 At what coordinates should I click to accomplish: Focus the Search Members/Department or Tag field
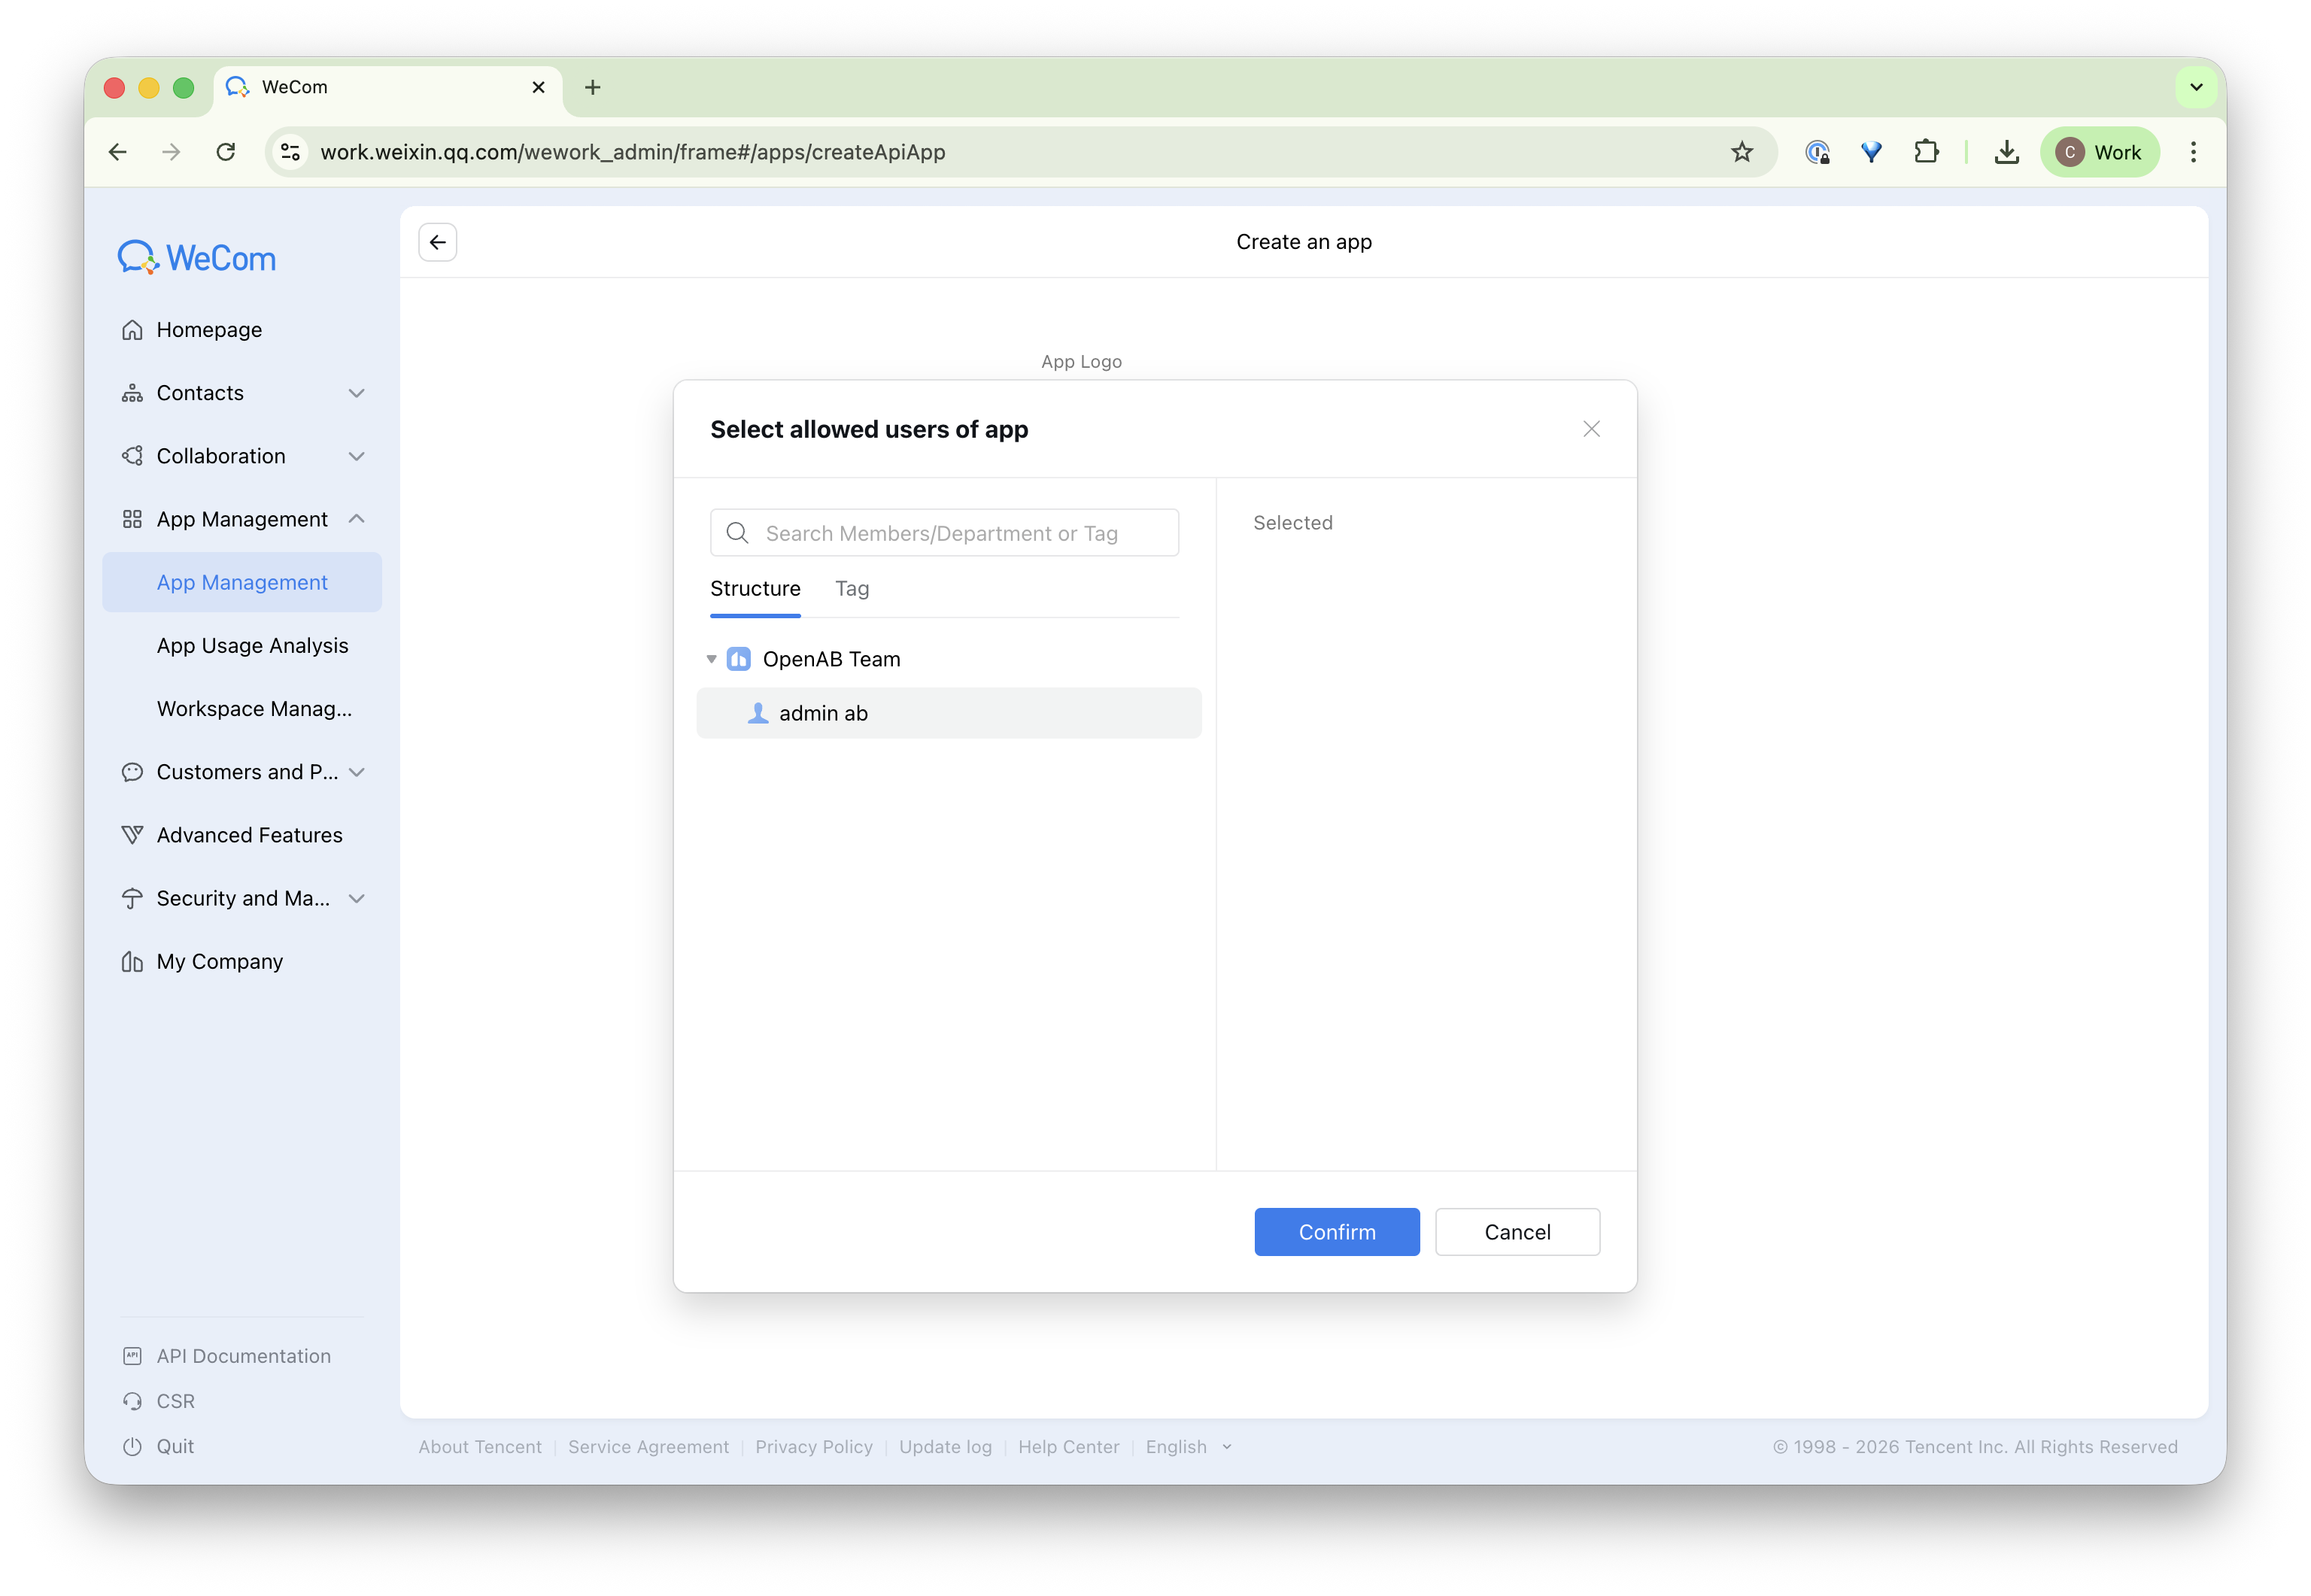(944, 533)
